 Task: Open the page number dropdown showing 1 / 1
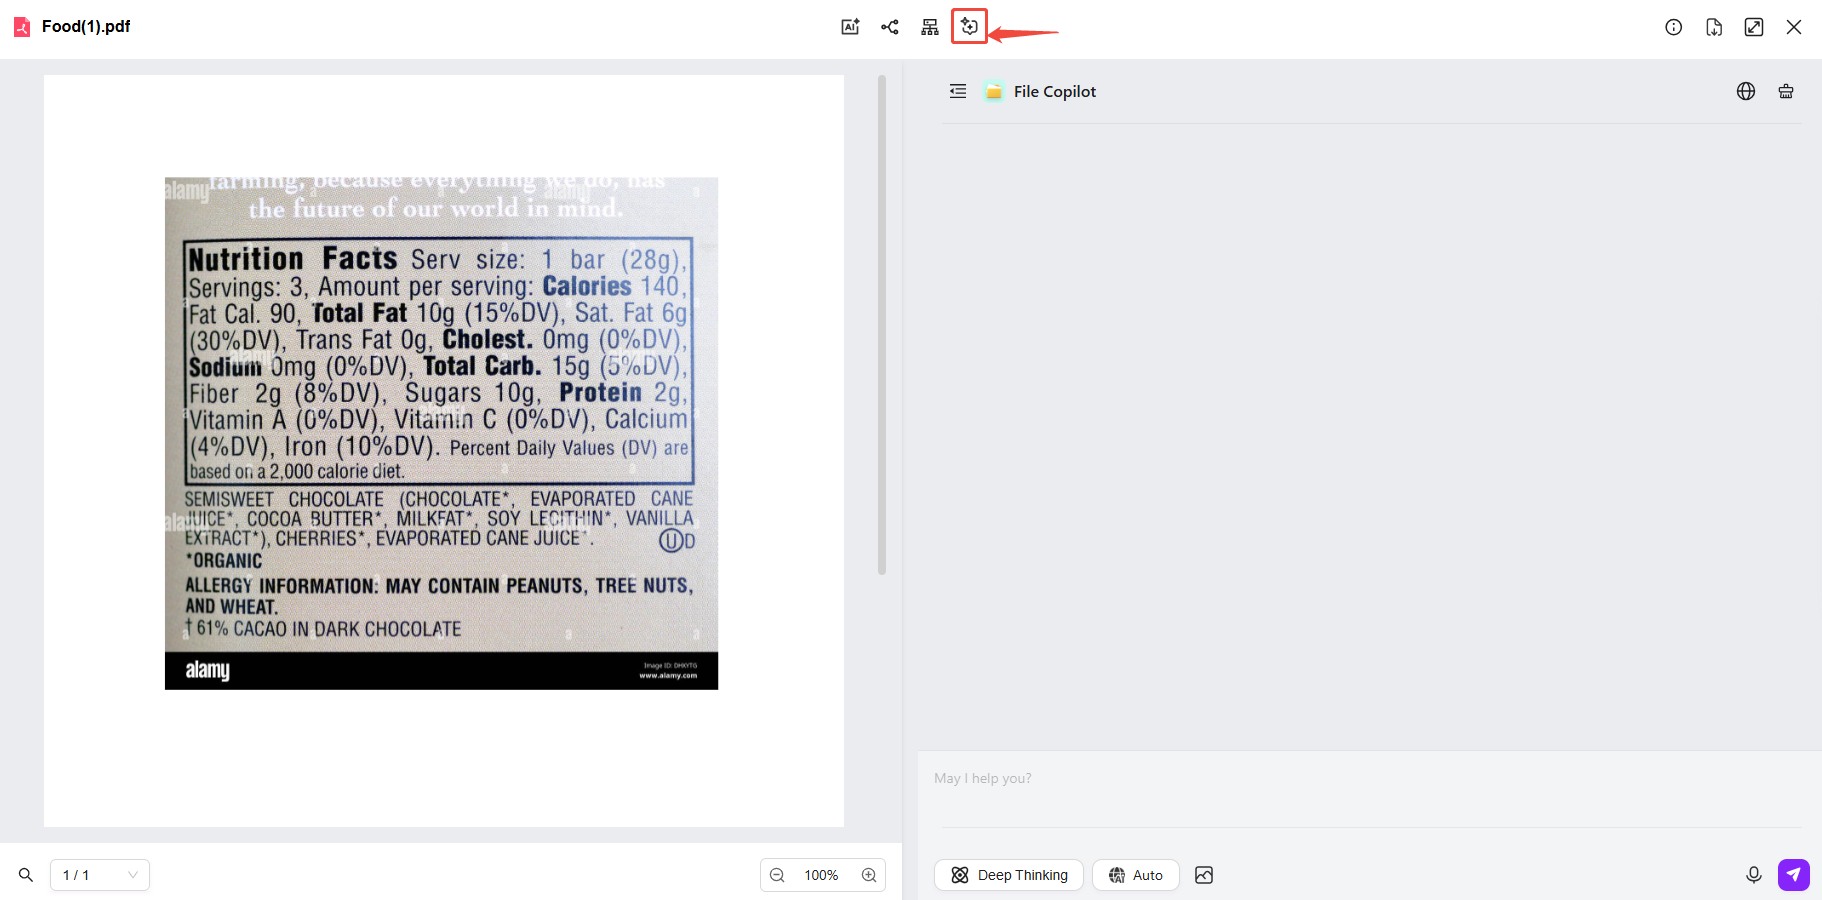tap(100, 875)
